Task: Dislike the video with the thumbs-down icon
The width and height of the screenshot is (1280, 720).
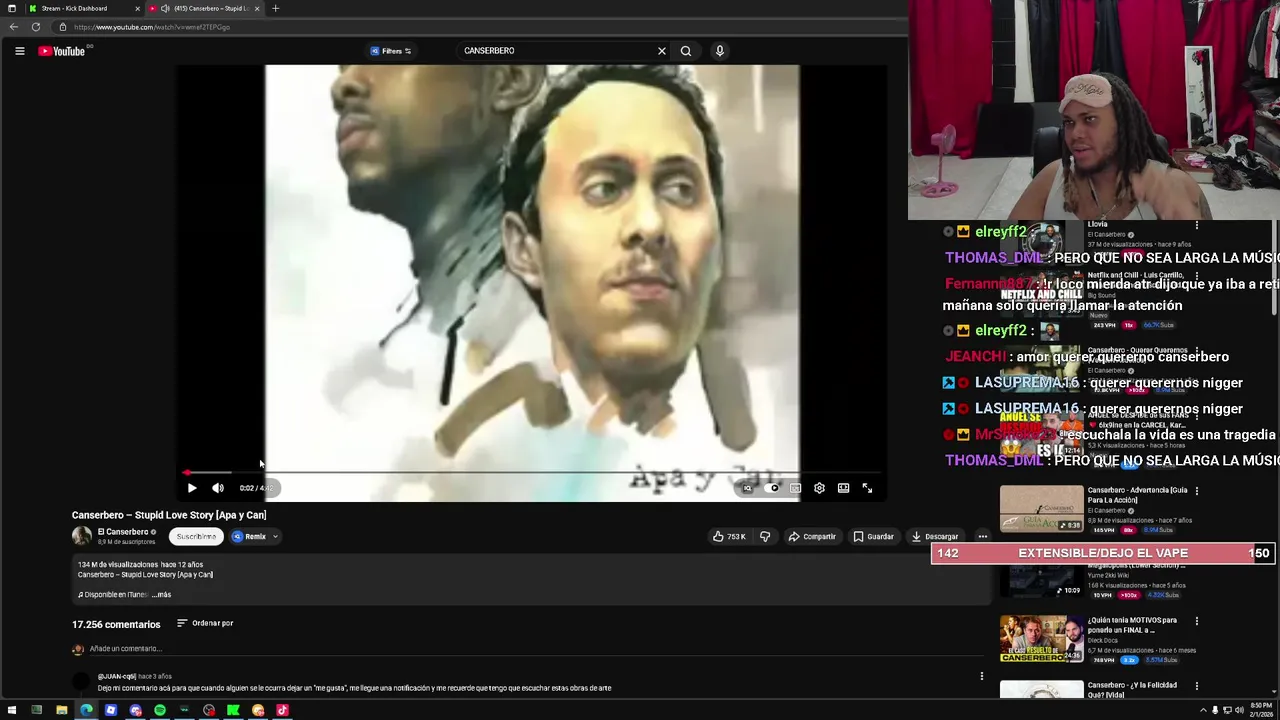Action: (x=765, y=537)
